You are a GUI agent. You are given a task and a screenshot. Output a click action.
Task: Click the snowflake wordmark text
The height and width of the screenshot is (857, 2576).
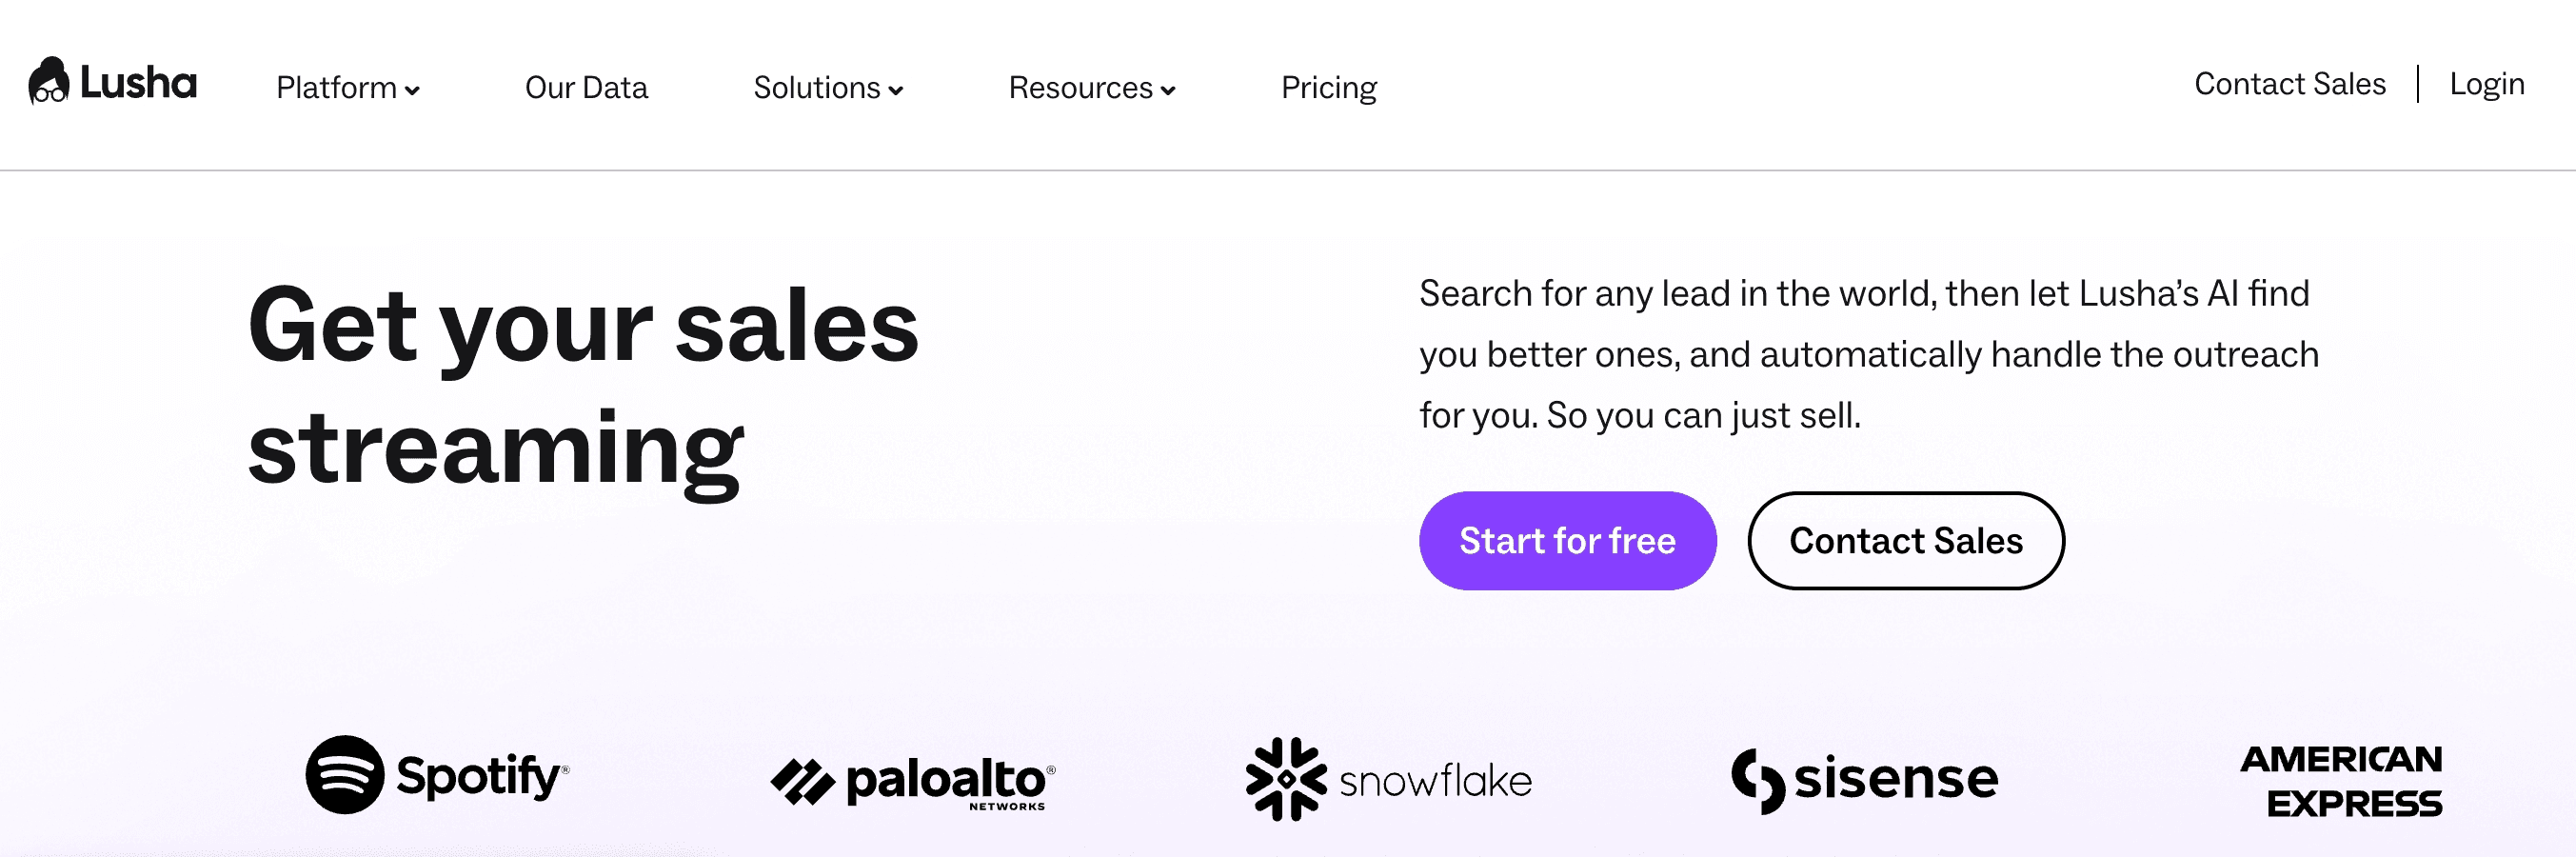click(x=1435, y=781)
